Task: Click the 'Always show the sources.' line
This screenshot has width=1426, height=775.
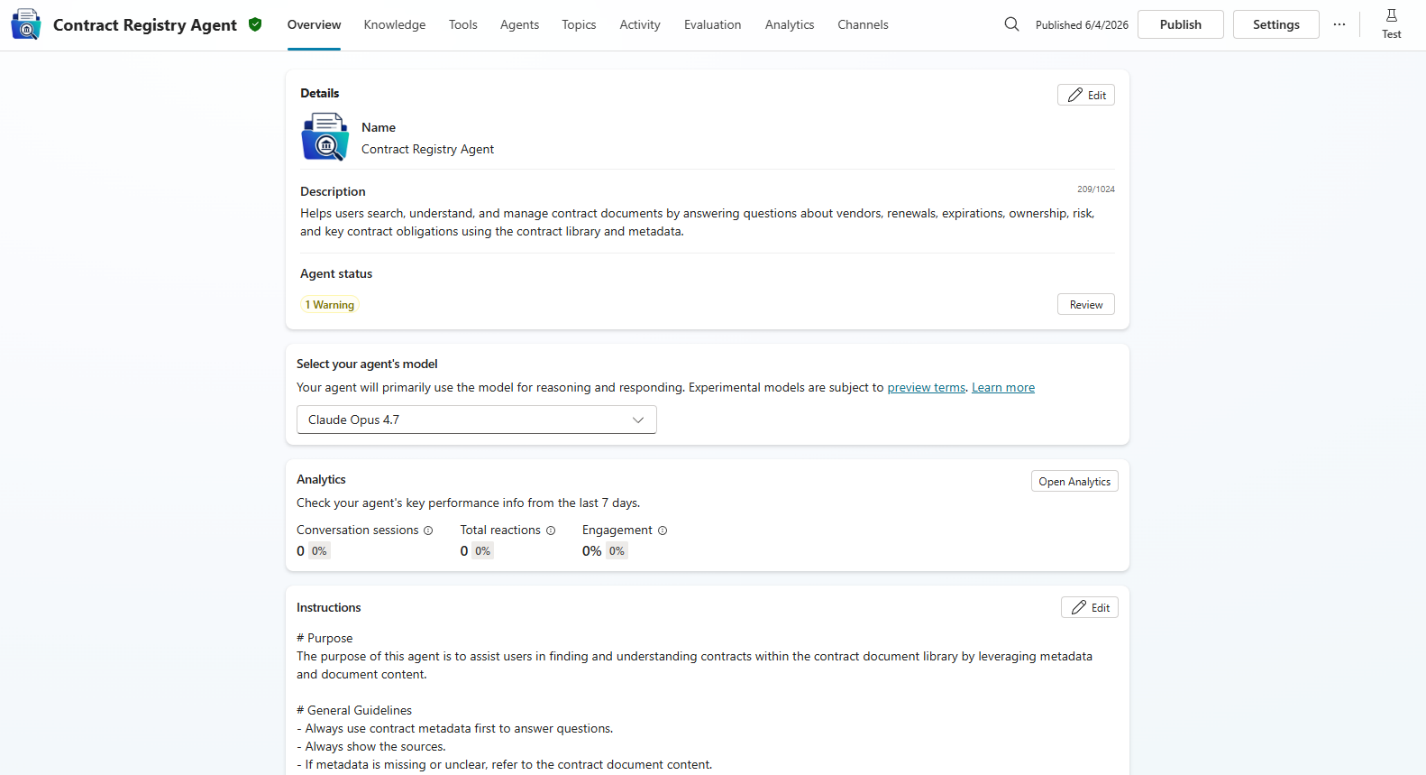Action: tap(371, 747)
